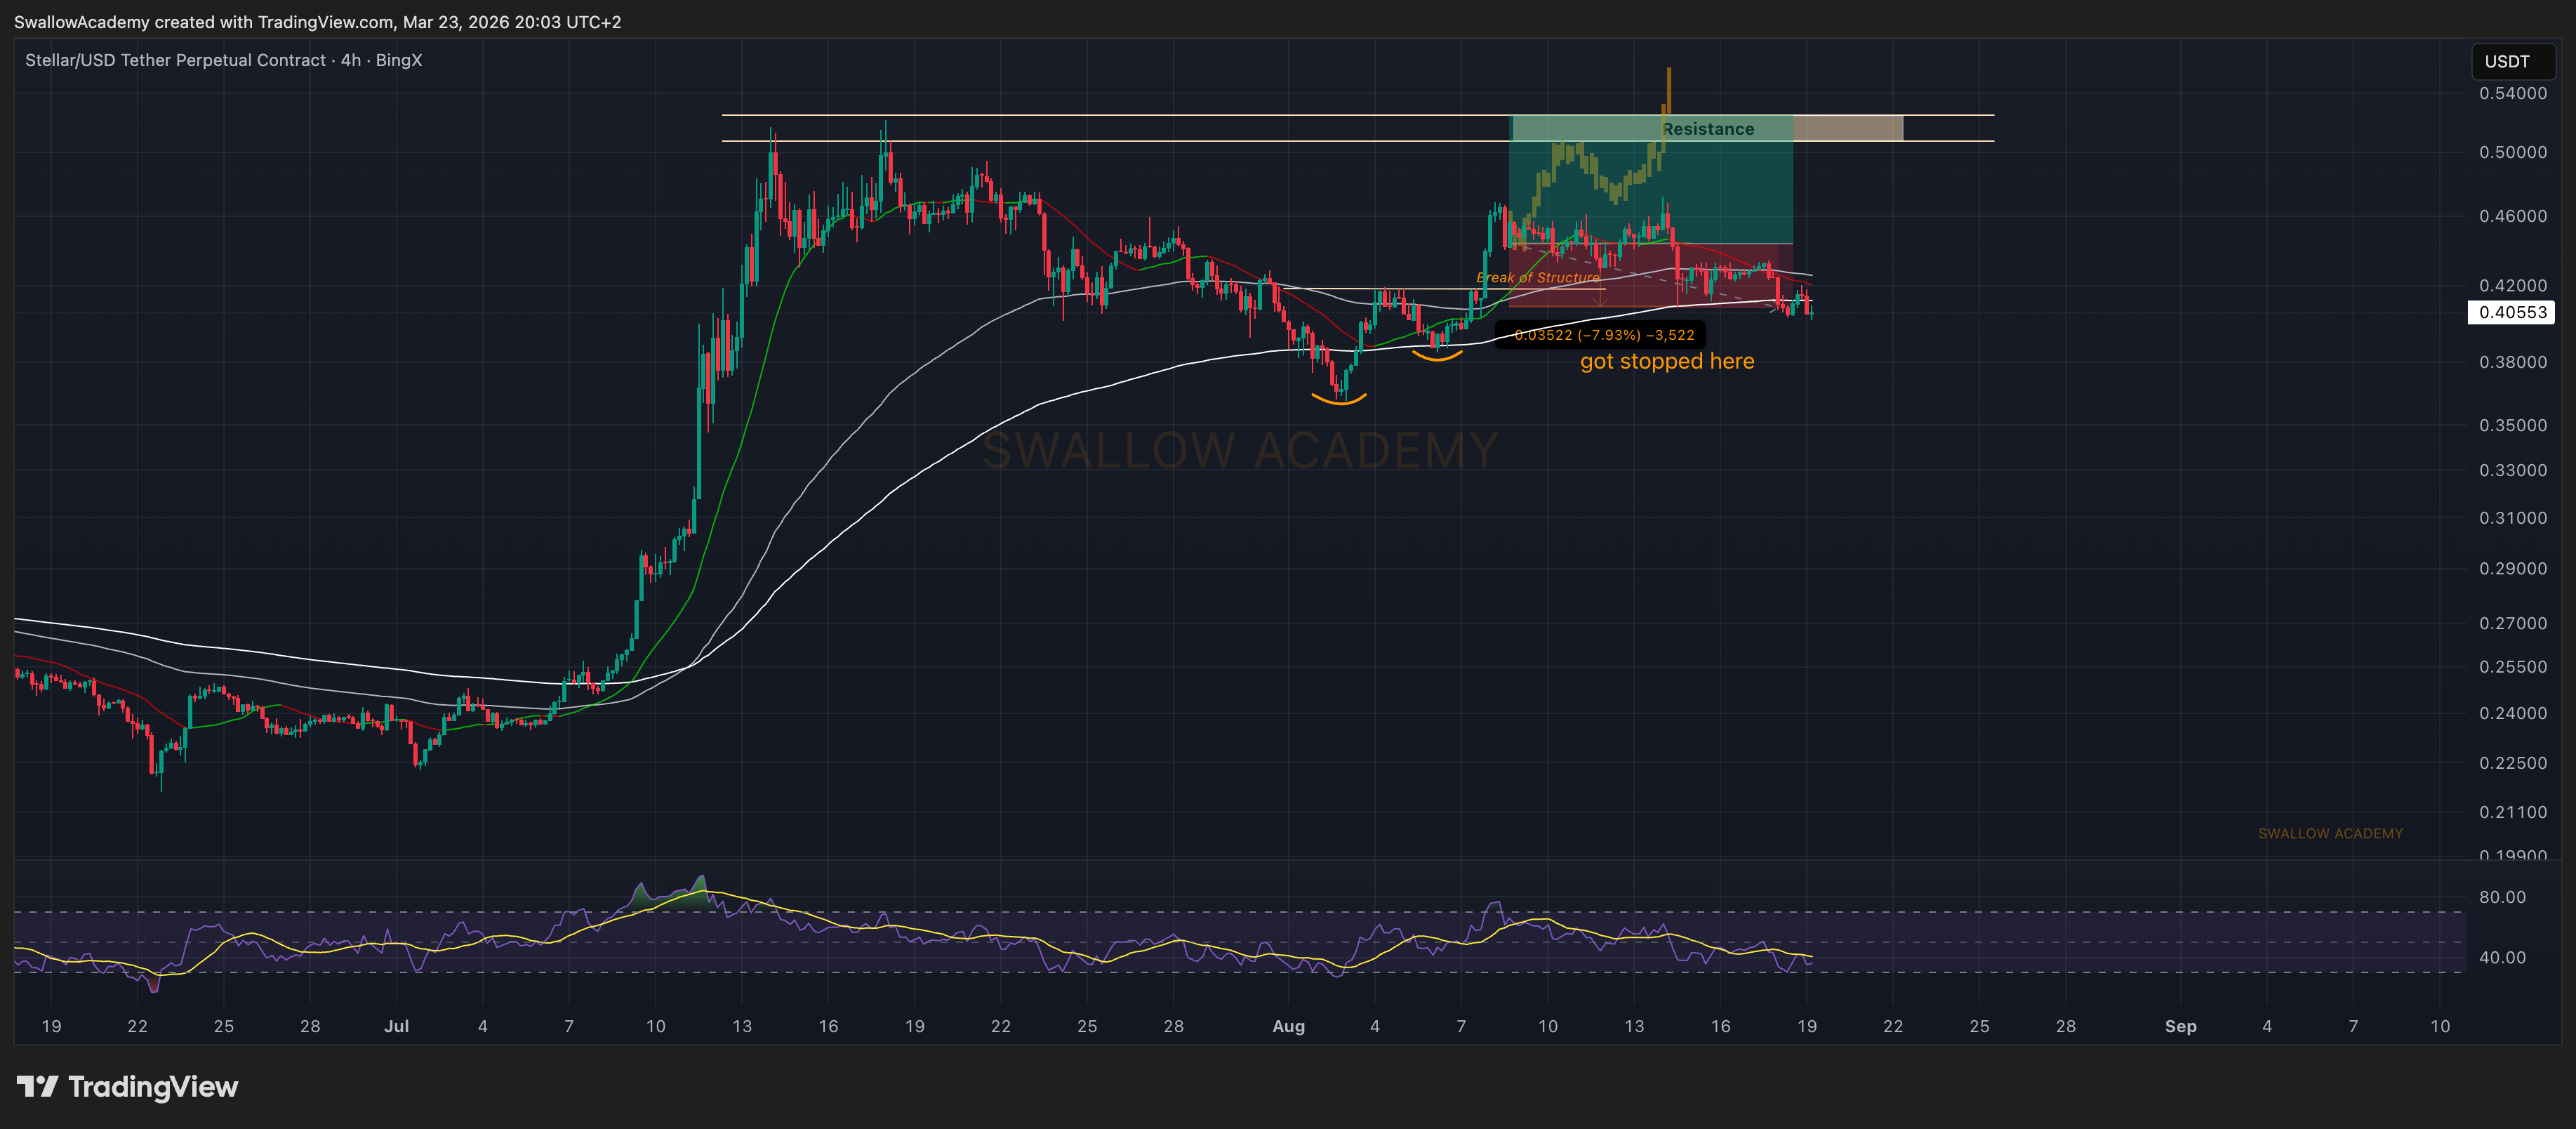
Task: Click the RSI 40.00 scale label
Action: pyautogui.click(x=2502, y=957)
